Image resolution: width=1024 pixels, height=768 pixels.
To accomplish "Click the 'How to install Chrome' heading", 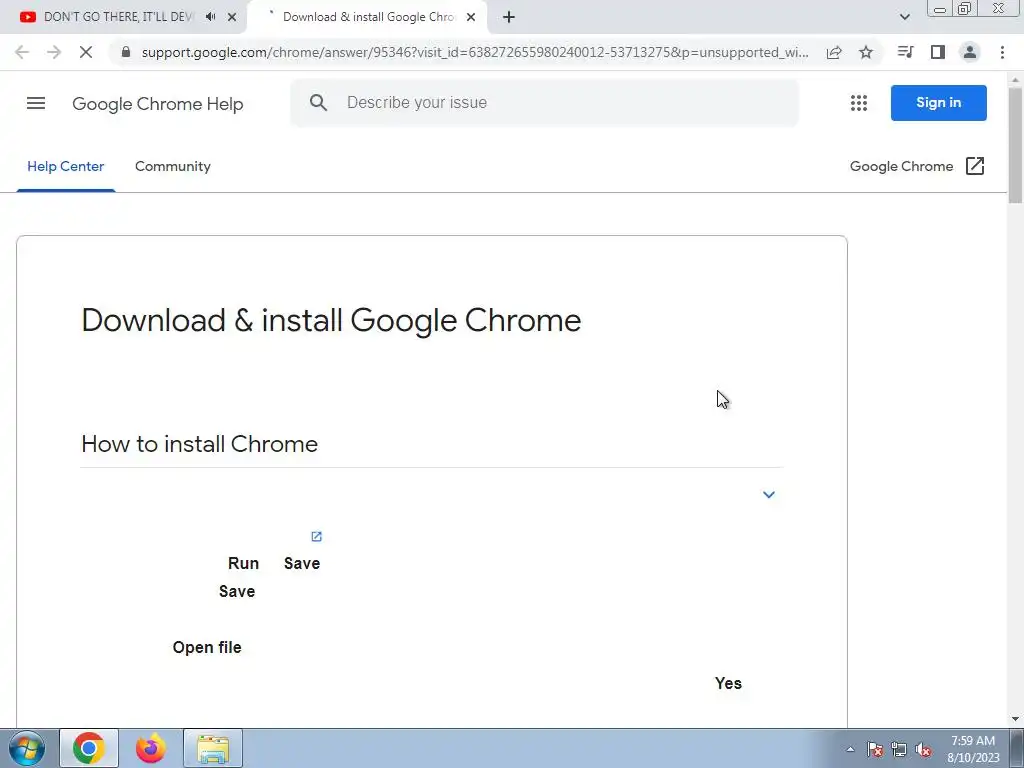I will [x=199, y=444].
